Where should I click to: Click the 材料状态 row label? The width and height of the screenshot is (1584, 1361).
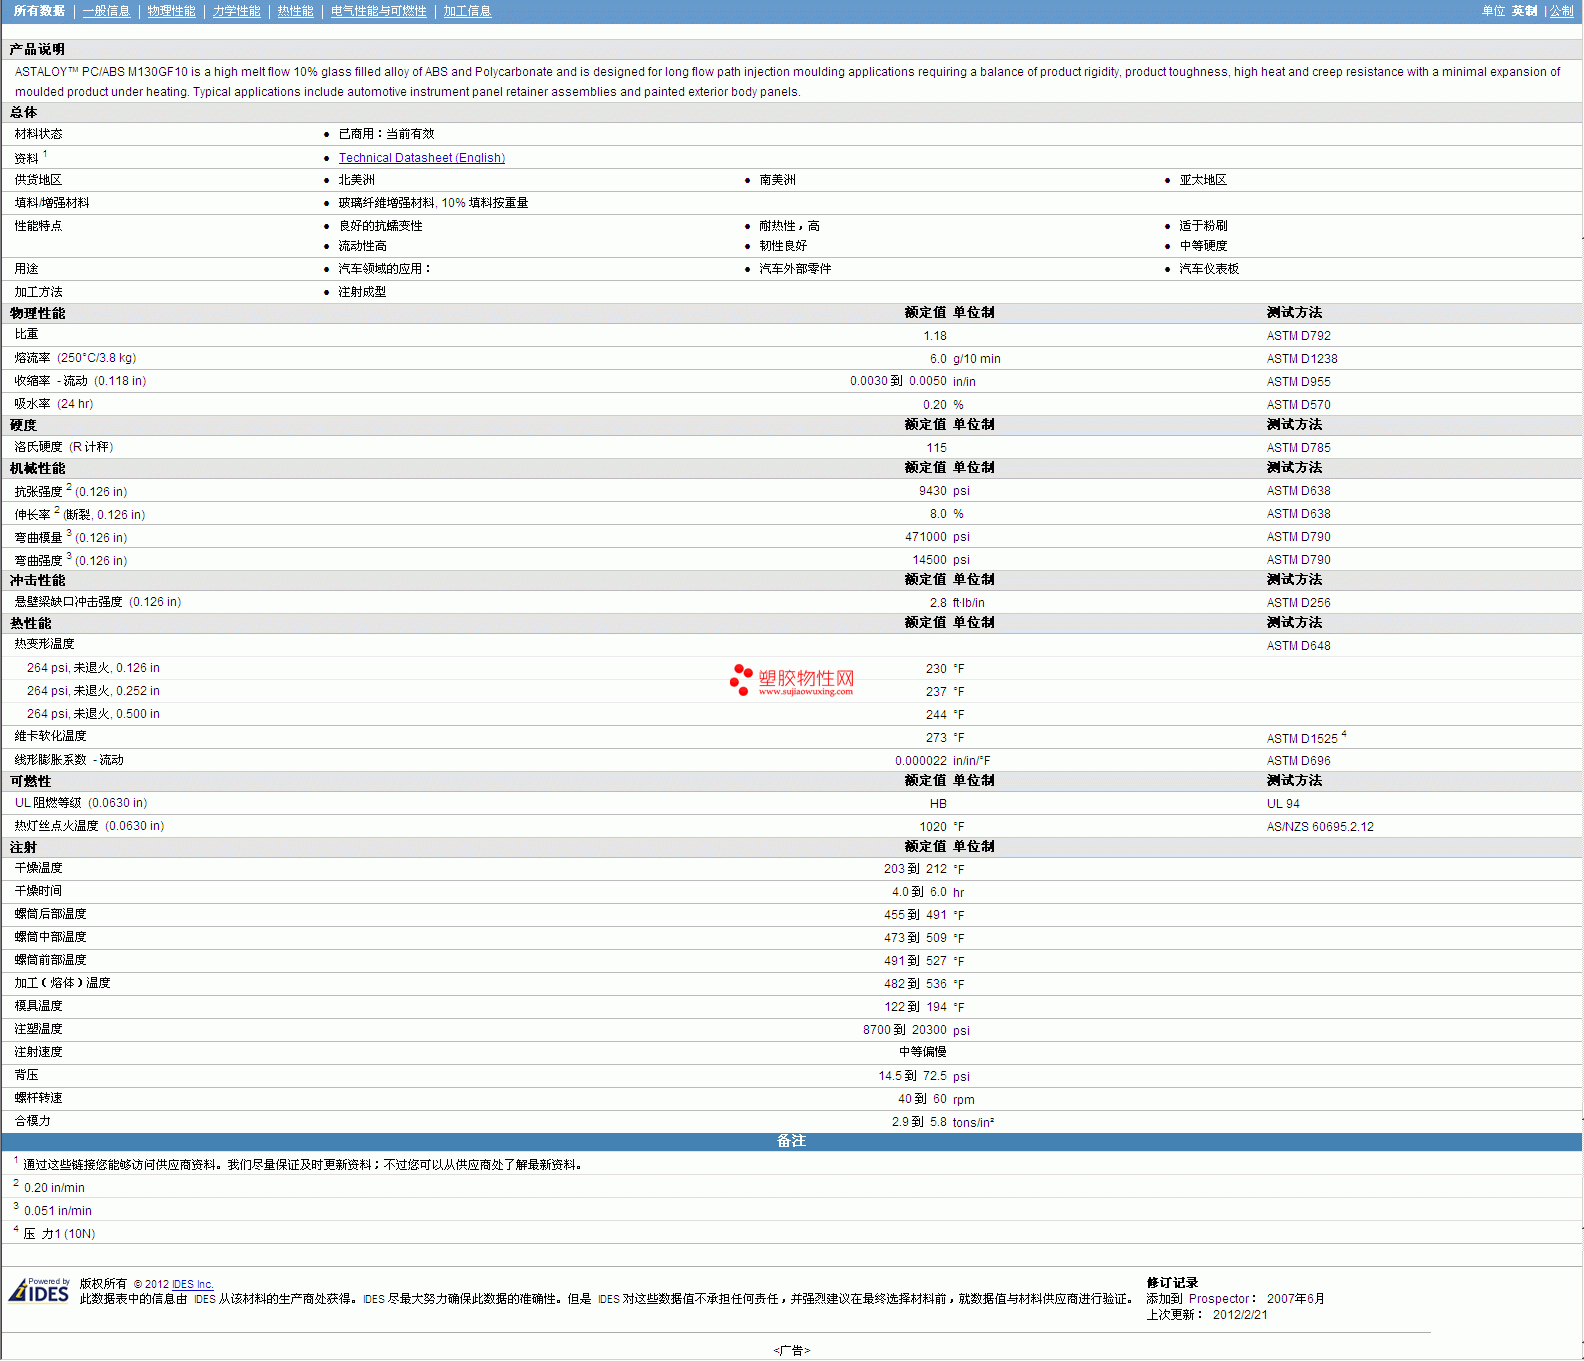pos(38,134)
